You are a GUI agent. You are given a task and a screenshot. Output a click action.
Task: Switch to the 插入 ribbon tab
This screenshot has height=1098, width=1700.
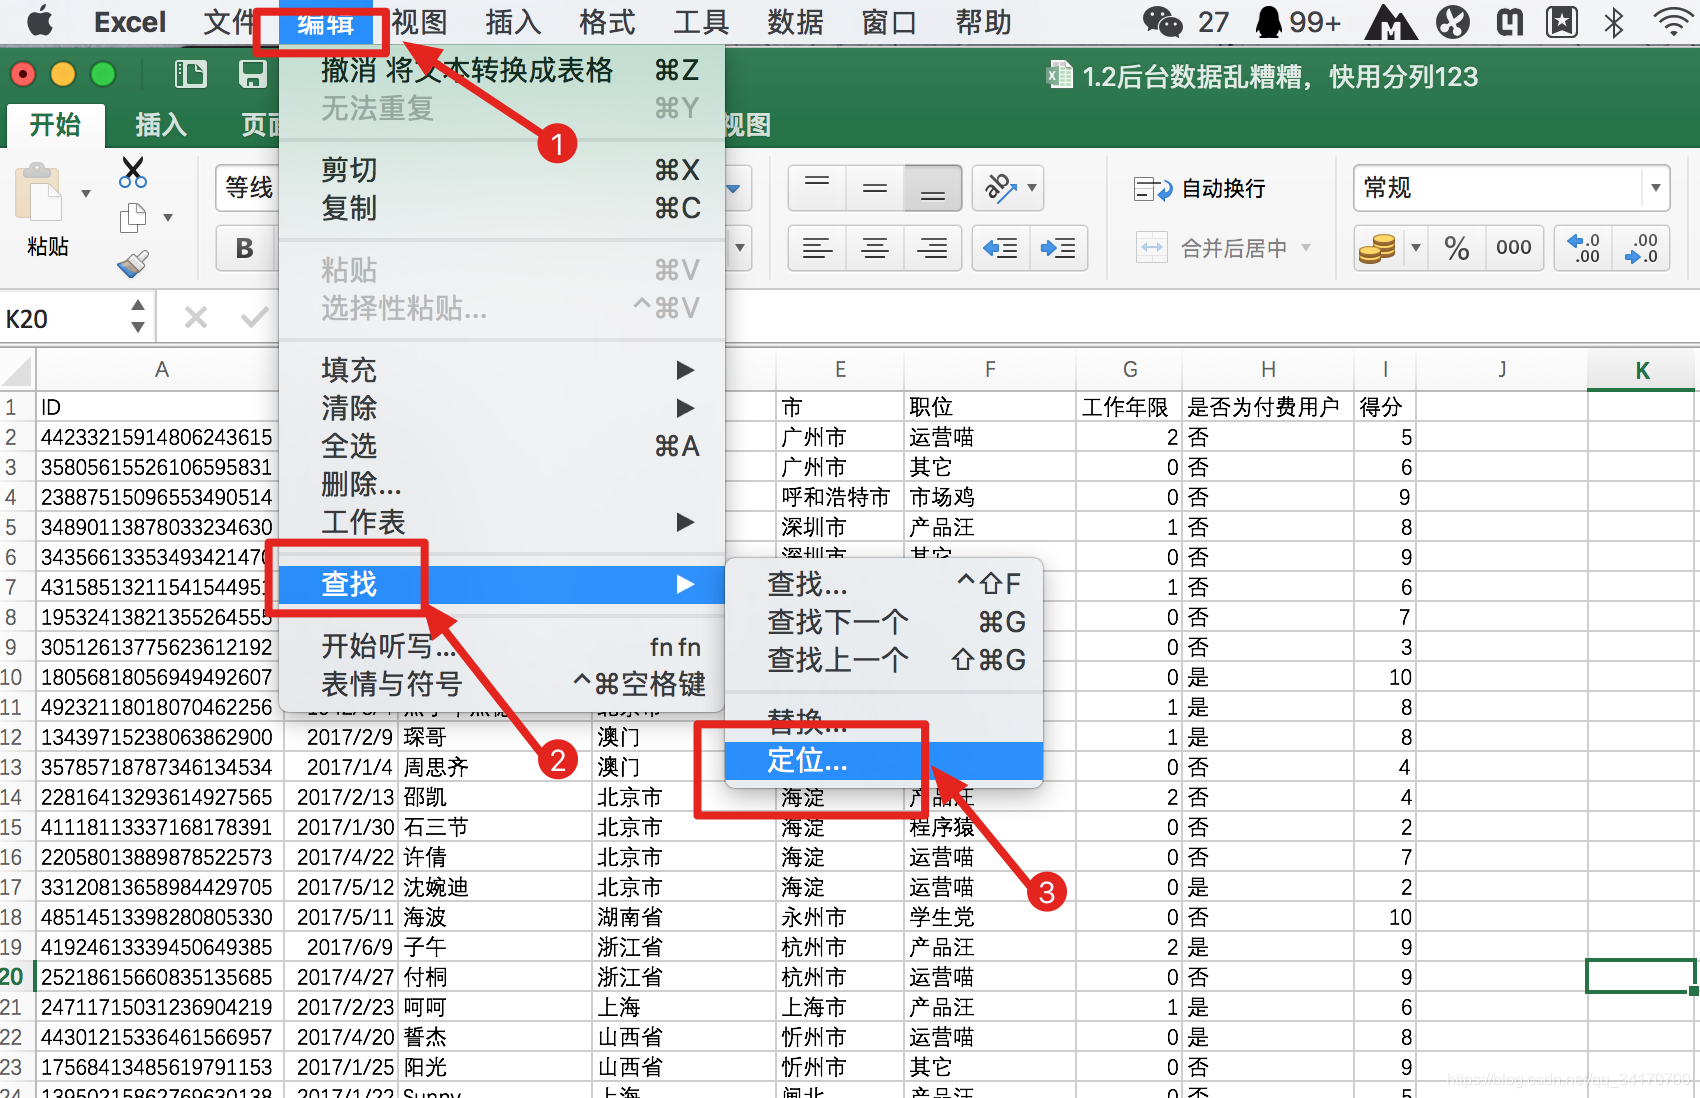(x=161, y=125)
